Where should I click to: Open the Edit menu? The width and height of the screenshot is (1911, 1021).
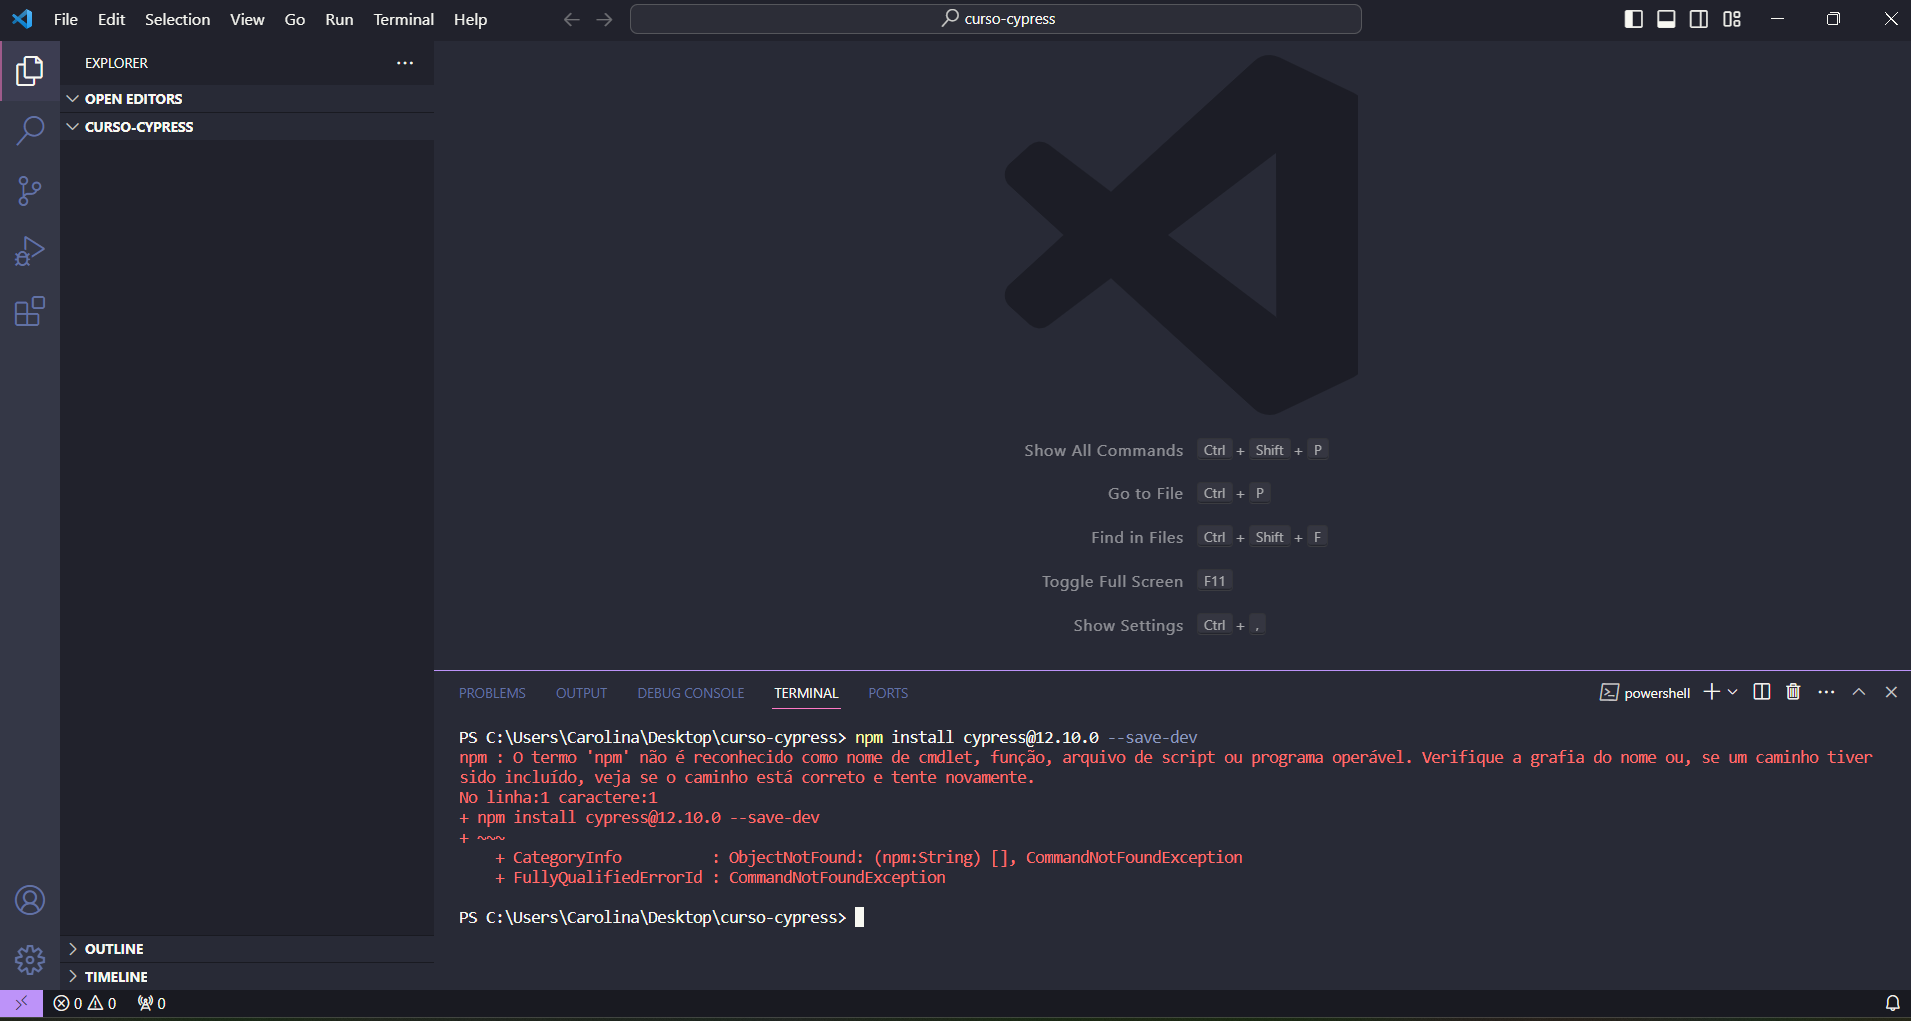pyautogui.click(x=111, y=19)
